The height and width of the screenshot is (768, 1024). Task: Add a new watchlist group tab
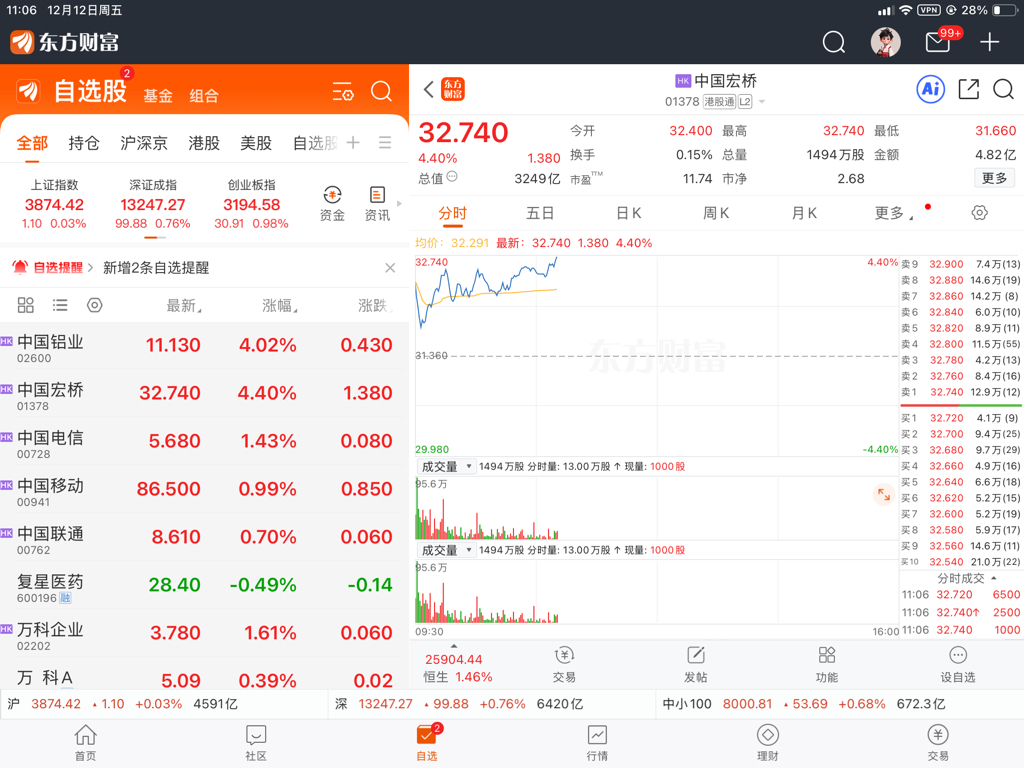click(353, 142)
